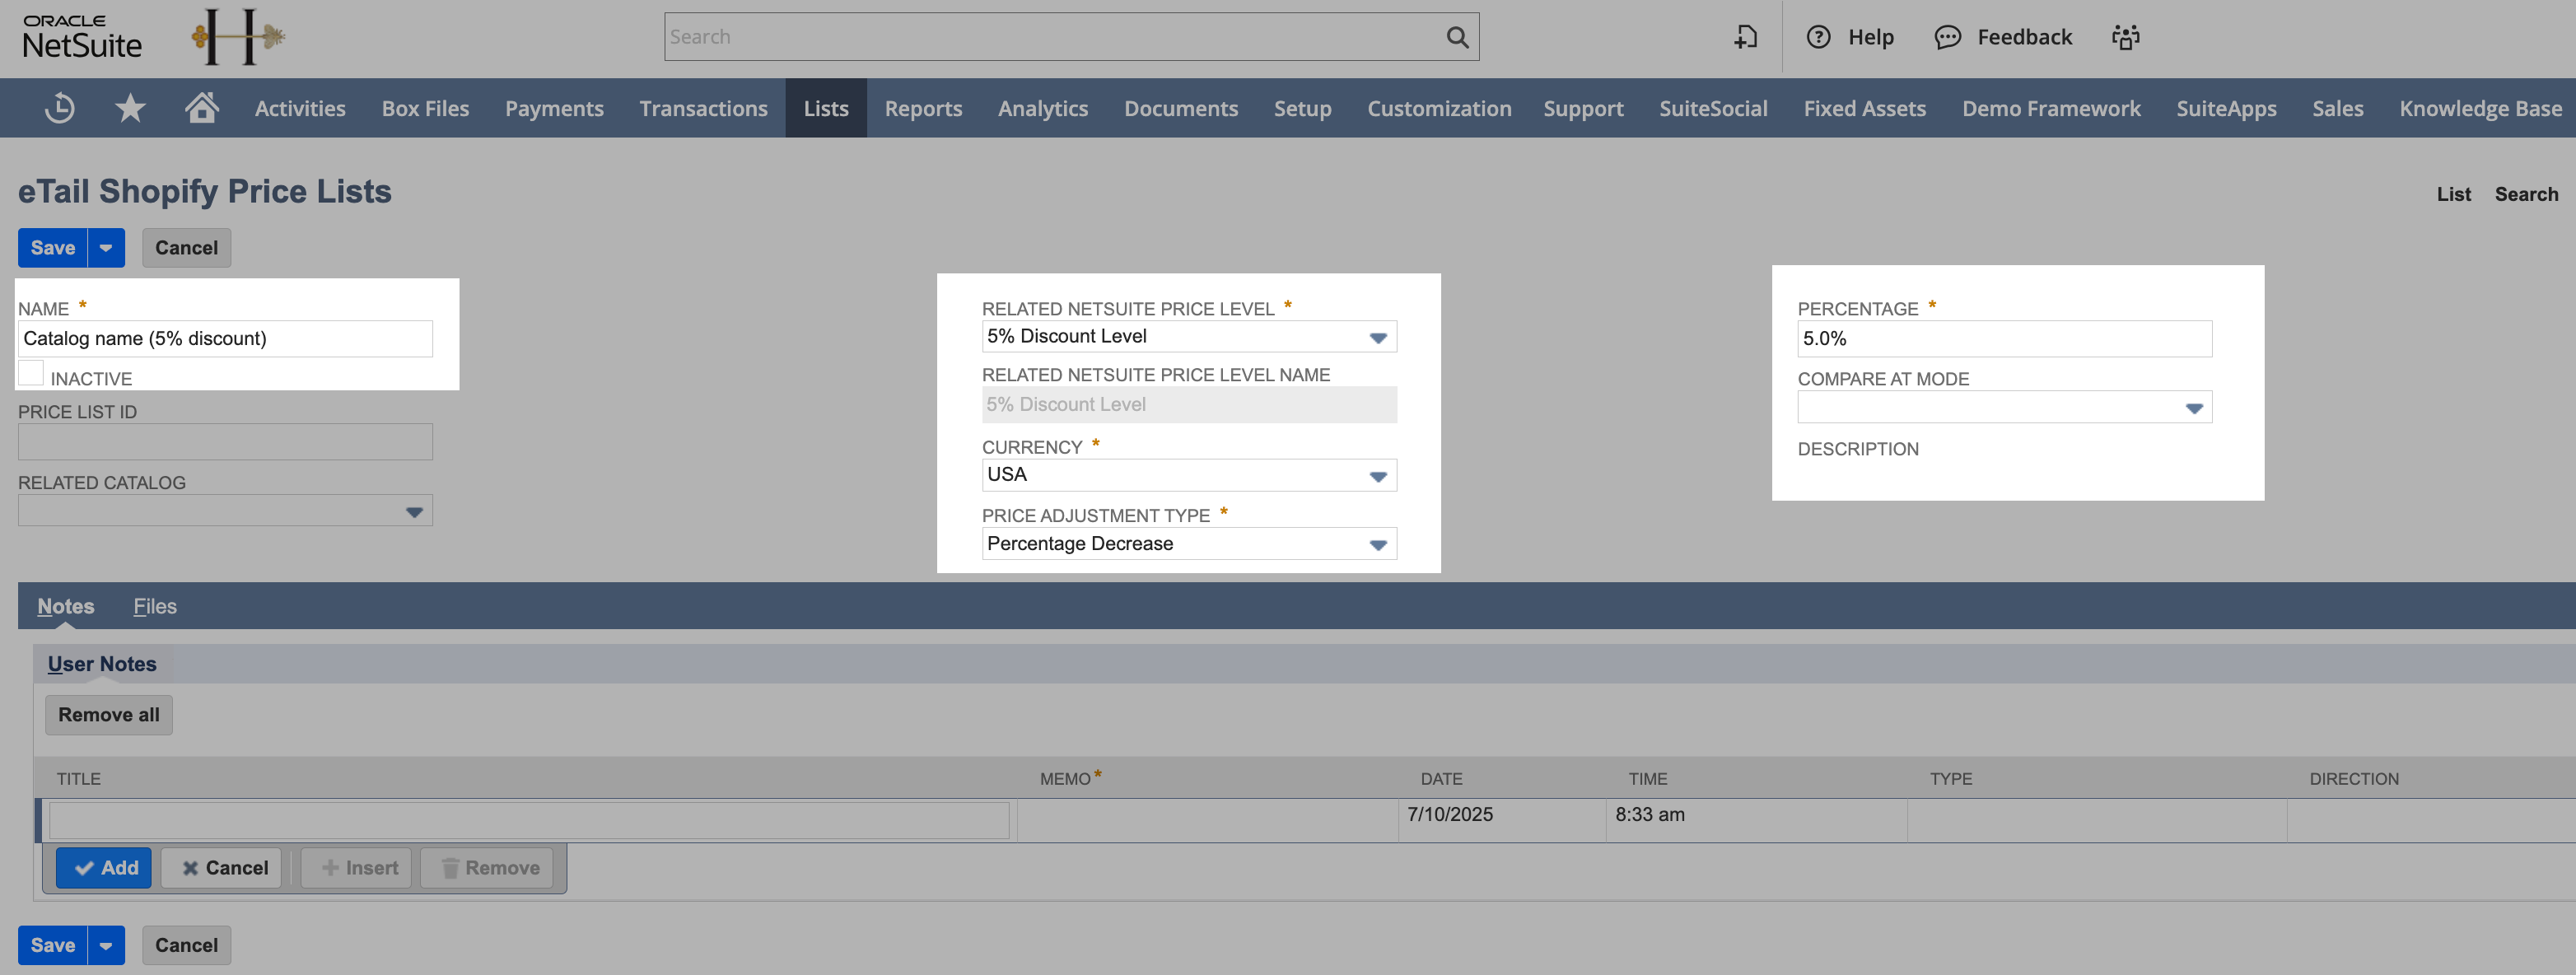The width and height of the screenshot is (2576, 975).
Task: Open the Setup menu
Action: tap(1302, 108)
